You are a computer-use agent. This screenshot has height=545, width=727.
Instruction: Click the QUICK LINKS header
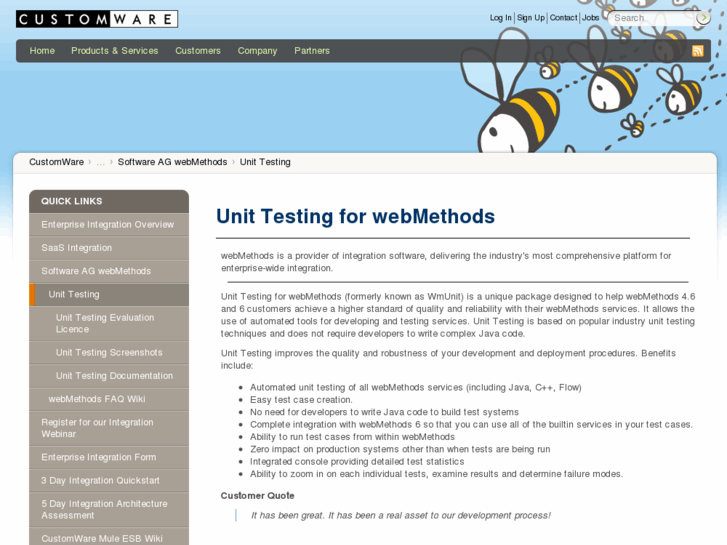pyautogui.click(x=109, y=201)
